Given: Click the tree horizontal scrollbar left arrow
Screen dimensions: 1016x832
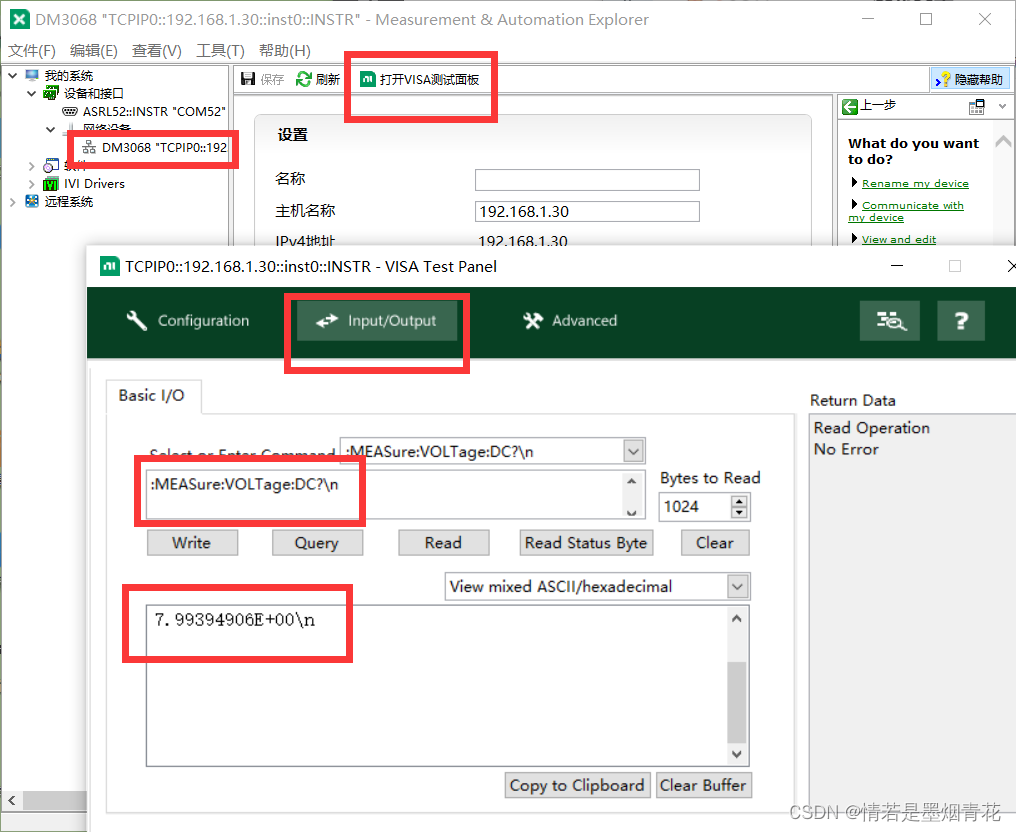Looking at the screenshot, I should [x=12, y=800].
